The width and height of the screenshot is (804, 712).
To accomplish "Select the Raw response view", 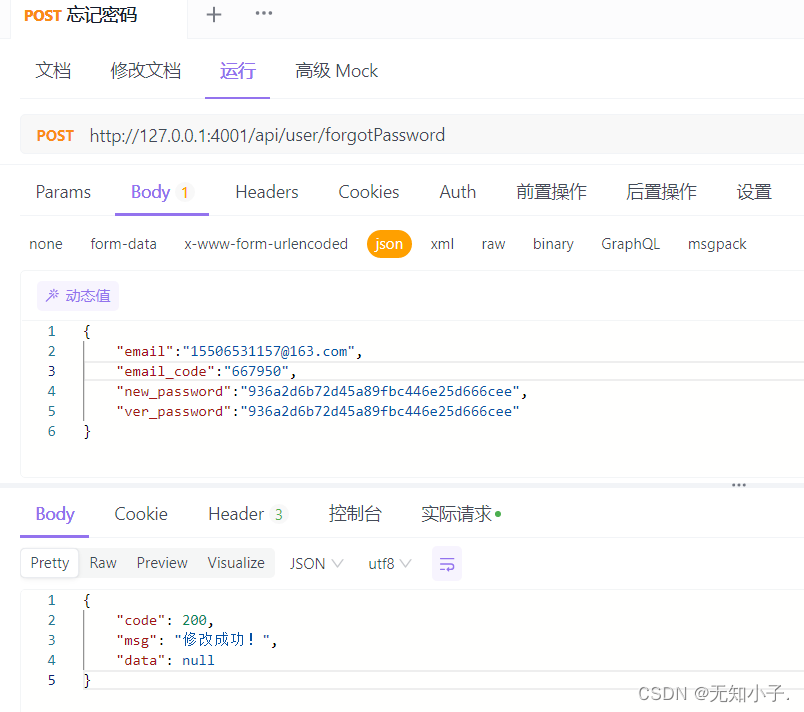I will [x=103, y=563].
